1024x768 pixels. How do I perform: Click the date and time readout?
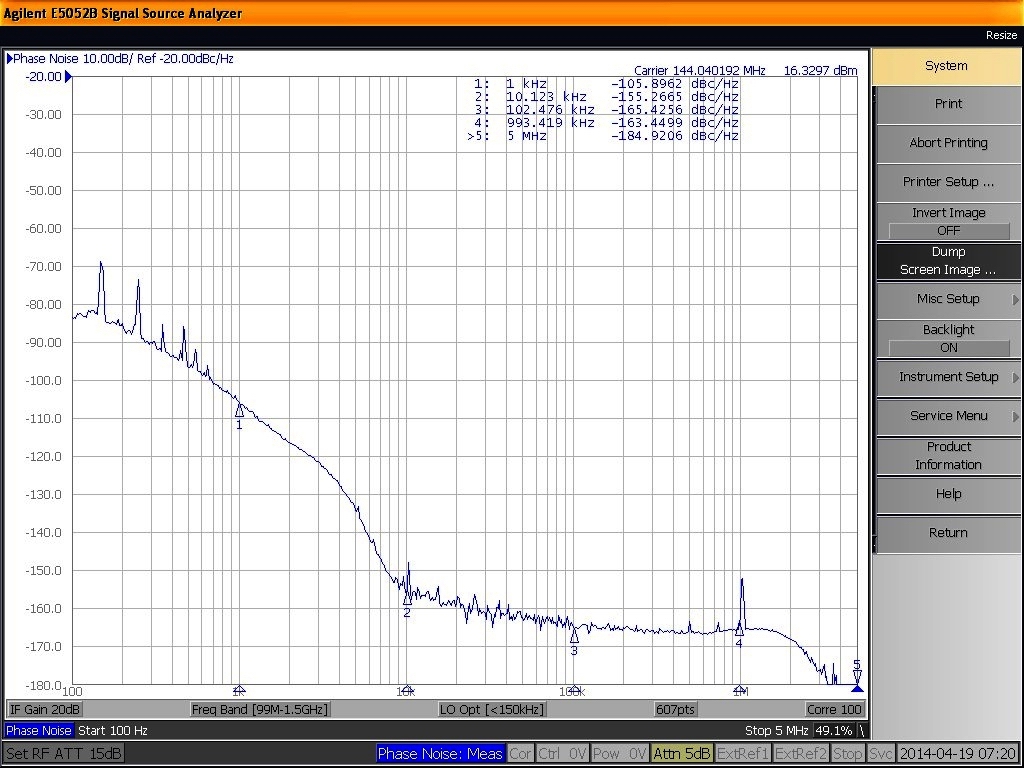pos(957,754)
